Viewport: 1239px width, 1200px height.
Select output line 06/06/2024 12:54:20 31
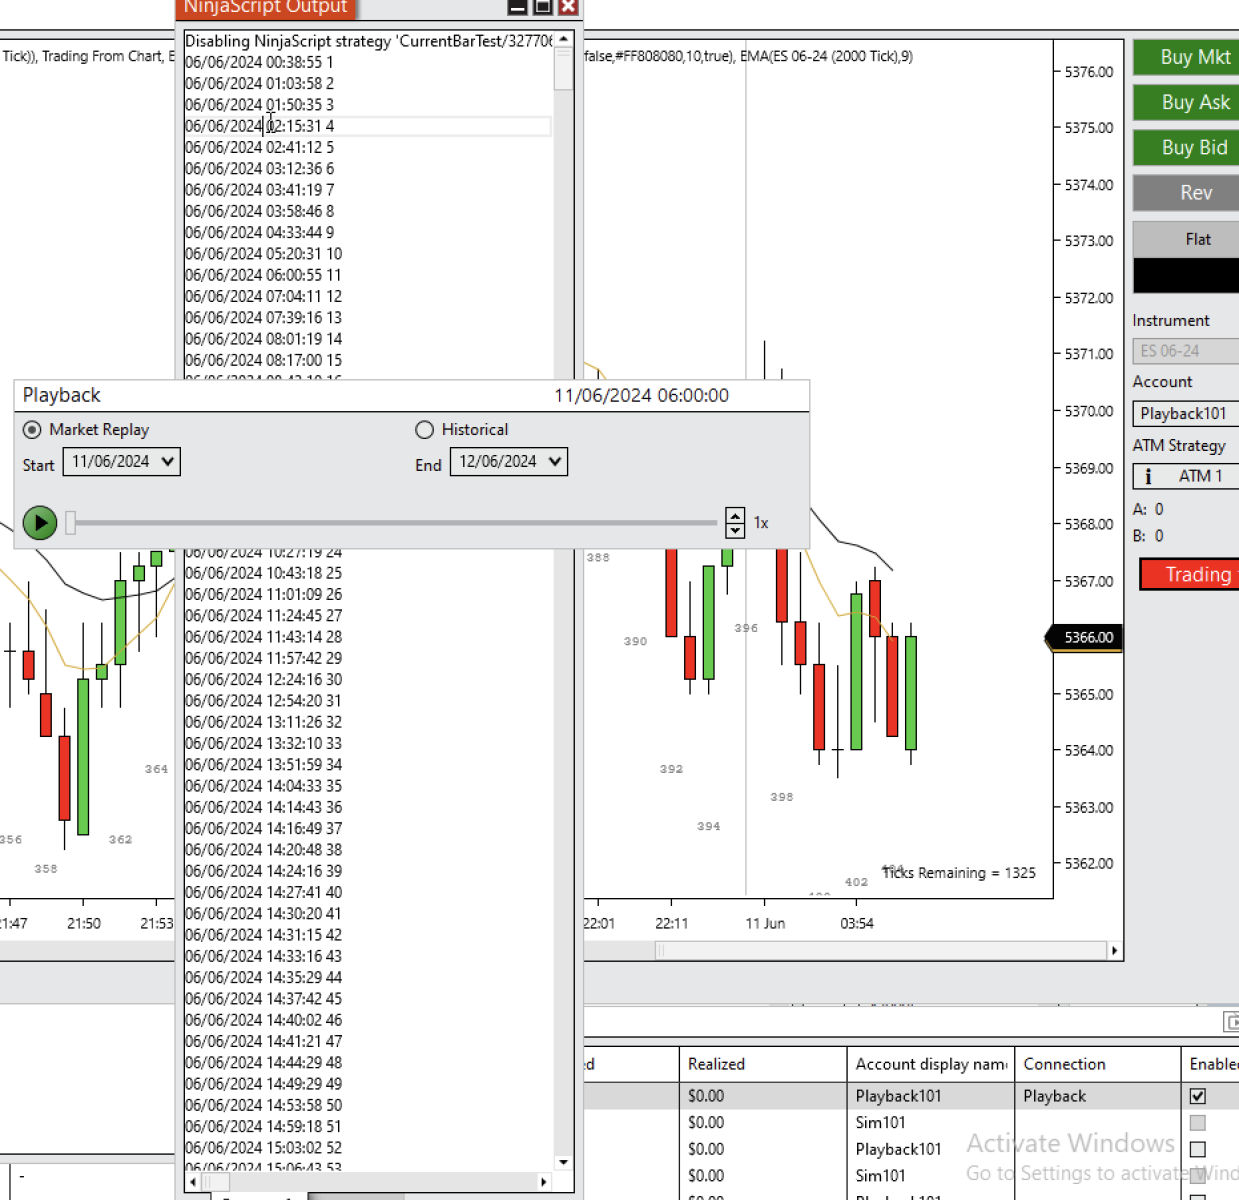[x=263, y=701]
